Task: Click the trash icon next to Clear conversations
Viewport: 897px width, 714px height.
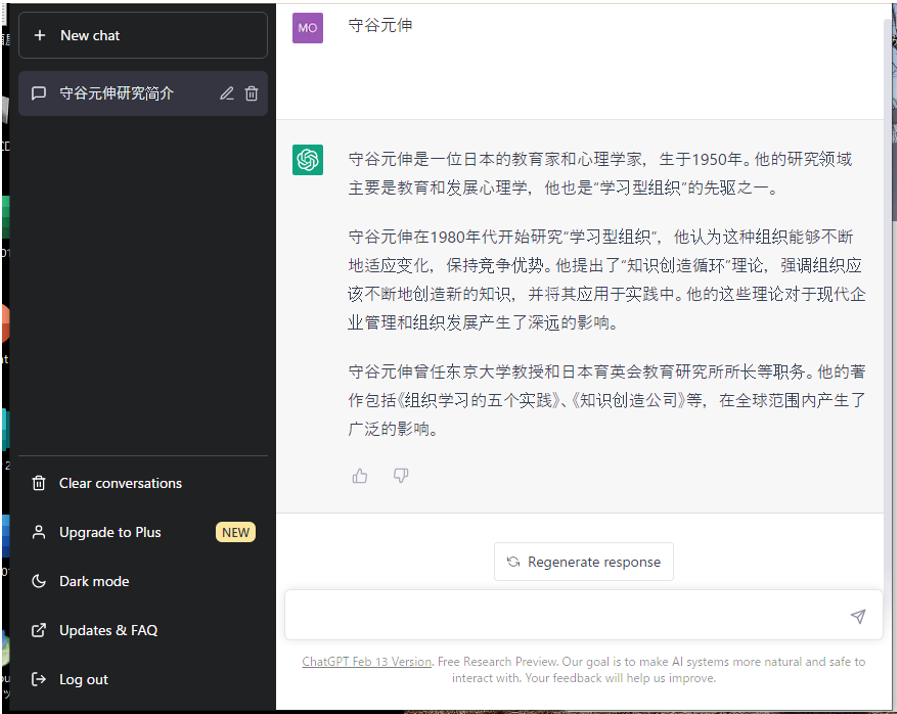Action: [x=38, y=483]
